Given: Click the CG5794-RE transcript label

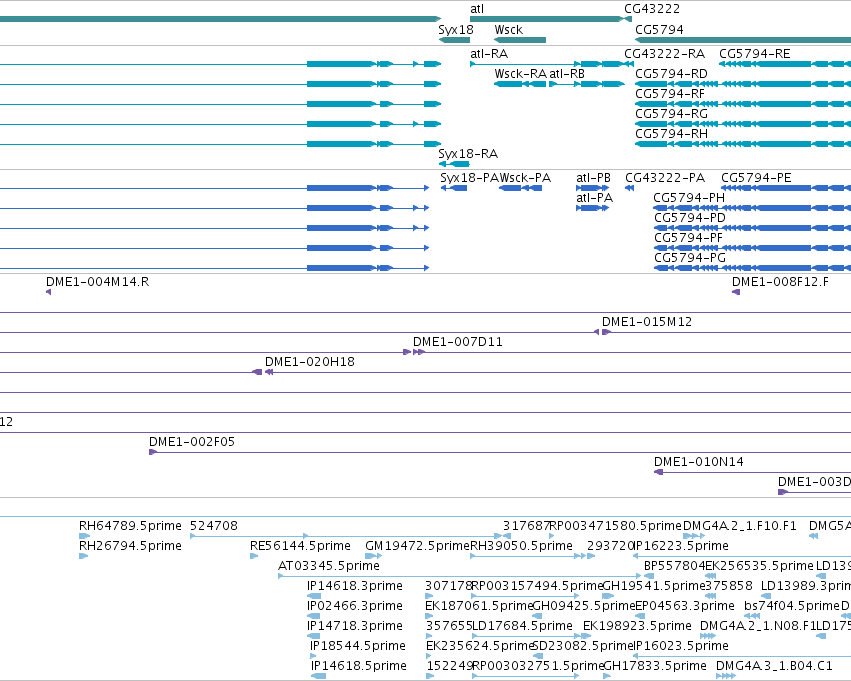Looking at the screenshot, I should 754,54.
